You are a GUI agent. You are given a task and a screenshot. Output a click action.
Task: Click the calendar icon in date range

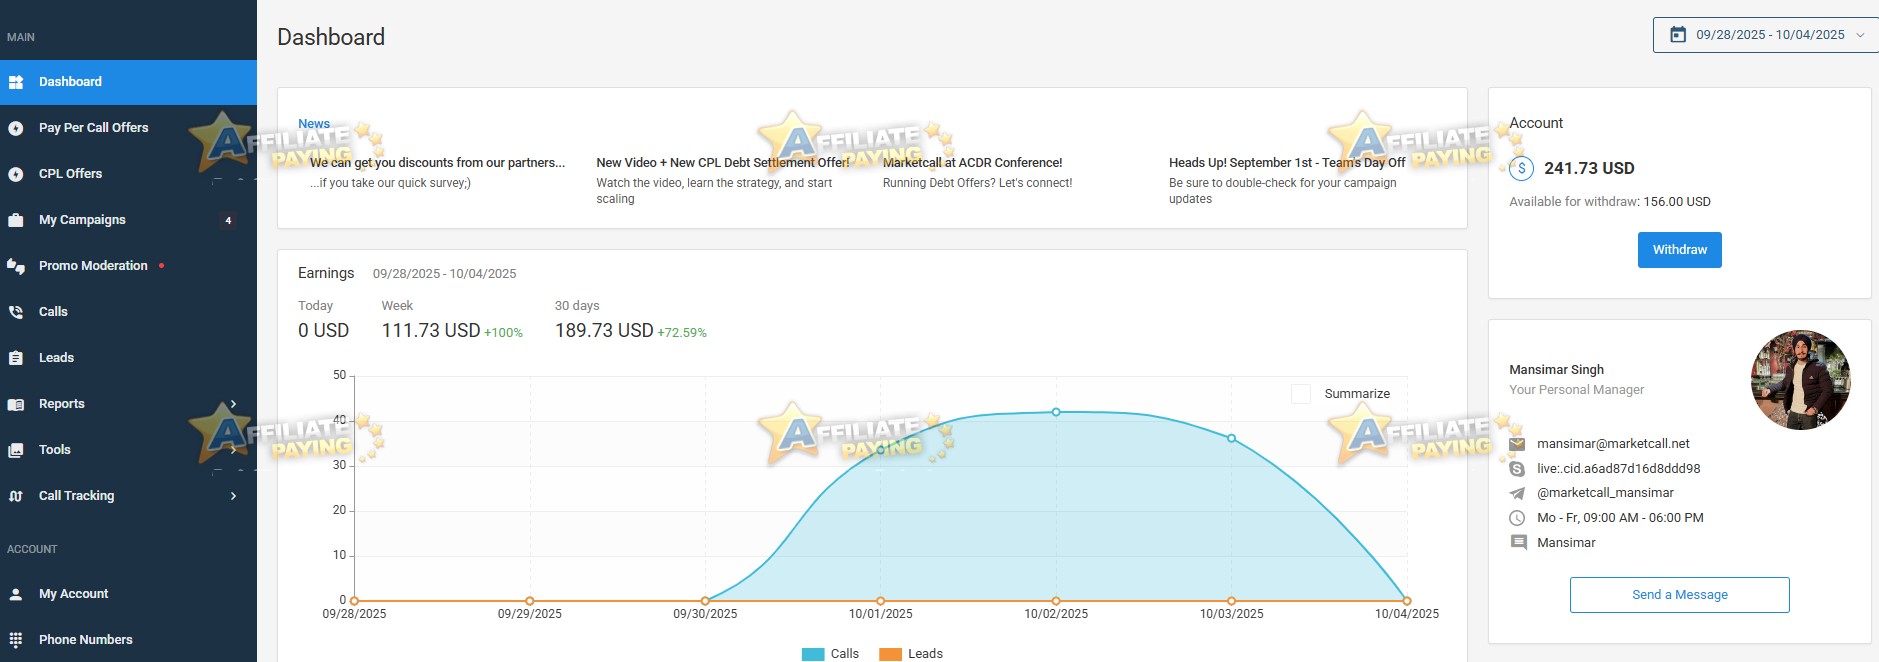coord(1678,35)
